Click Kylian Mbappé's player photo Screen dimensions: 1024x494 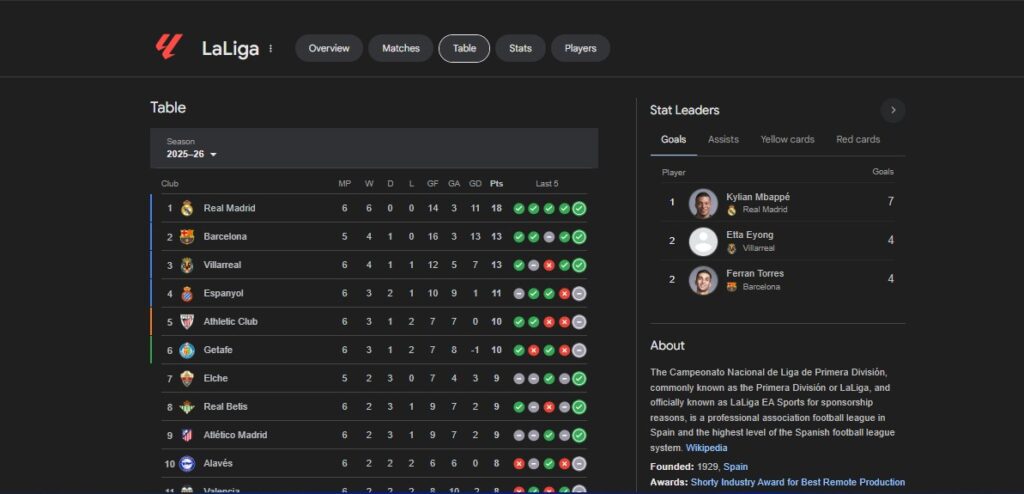pos(703,203)
